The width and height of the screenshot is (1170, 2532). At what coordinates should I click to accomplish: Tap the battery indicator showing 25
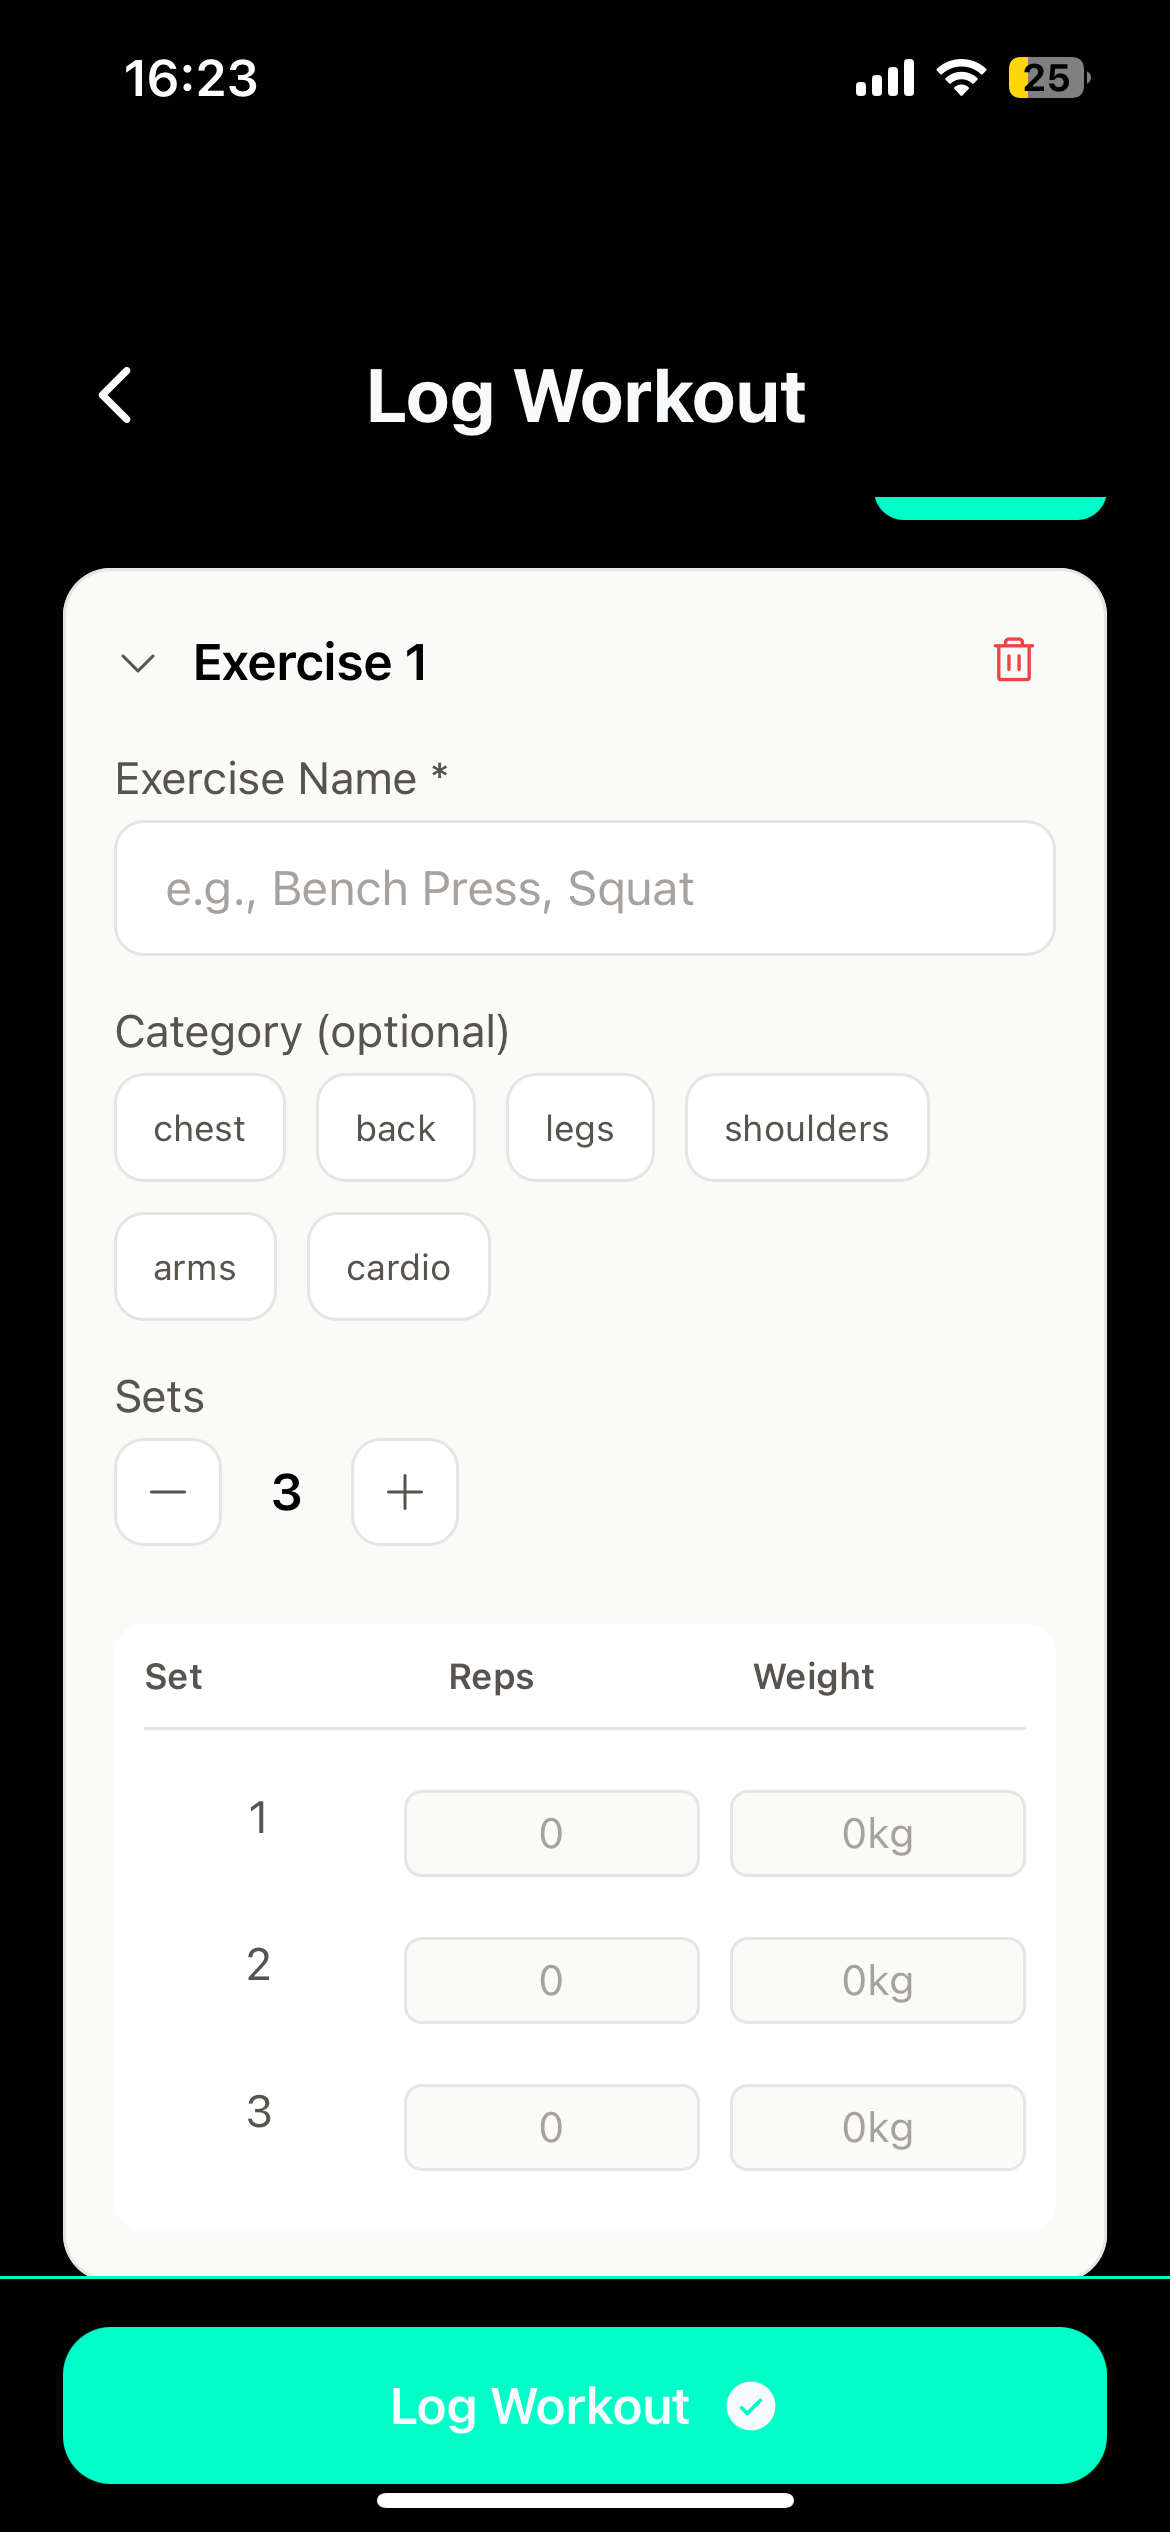pyautogui.click(x=1047, y=77)
